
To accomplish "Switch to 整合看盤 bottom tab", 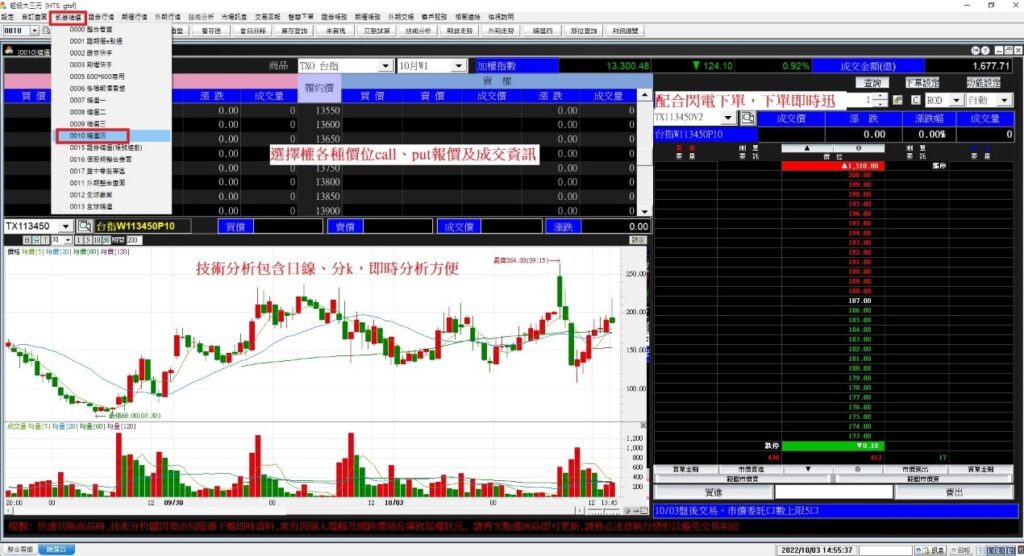I will [20, 549].
